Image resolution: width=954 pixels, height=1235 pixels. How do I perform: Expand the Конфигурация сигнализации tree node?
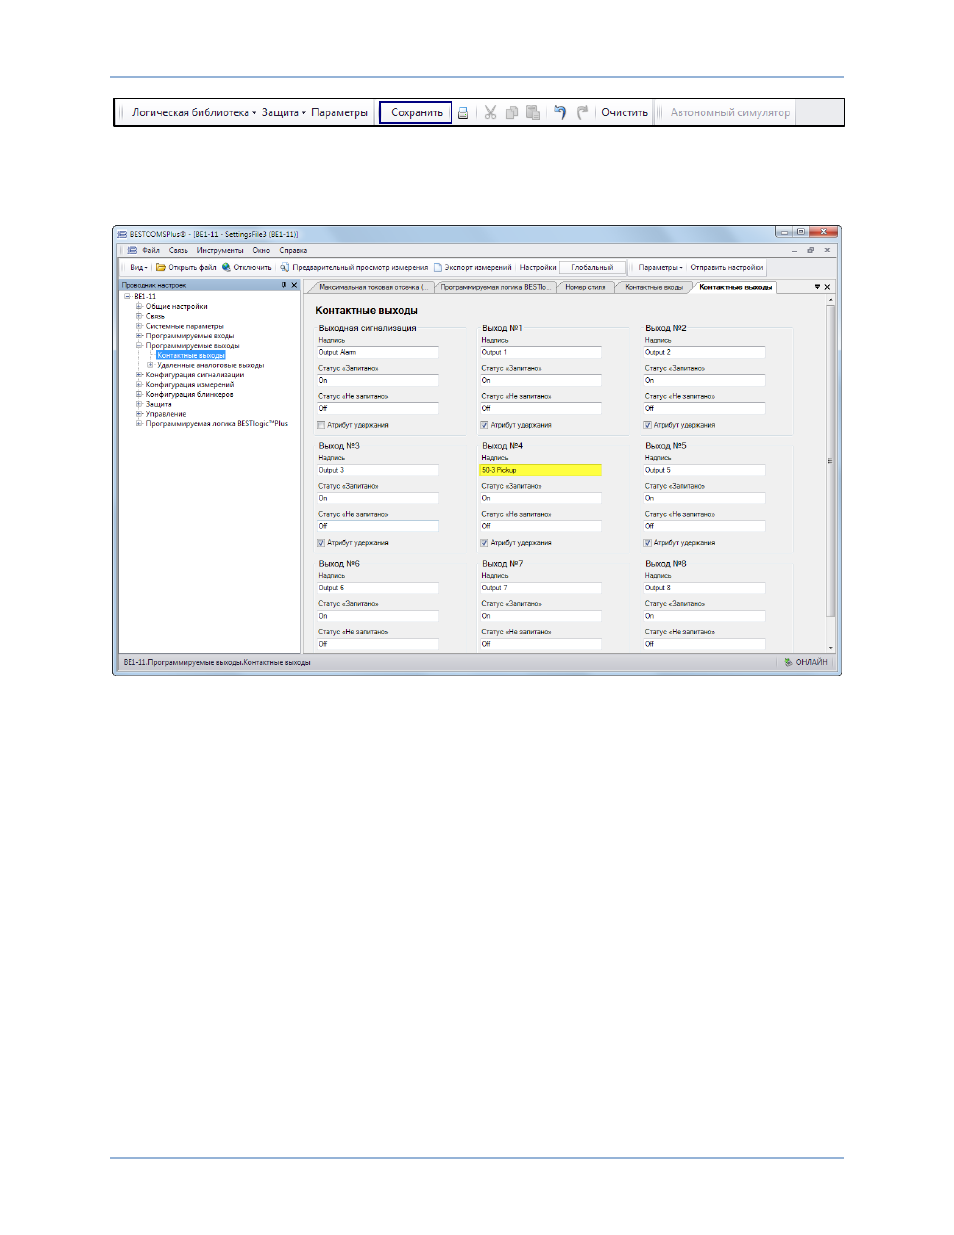(x=139, y=375)
